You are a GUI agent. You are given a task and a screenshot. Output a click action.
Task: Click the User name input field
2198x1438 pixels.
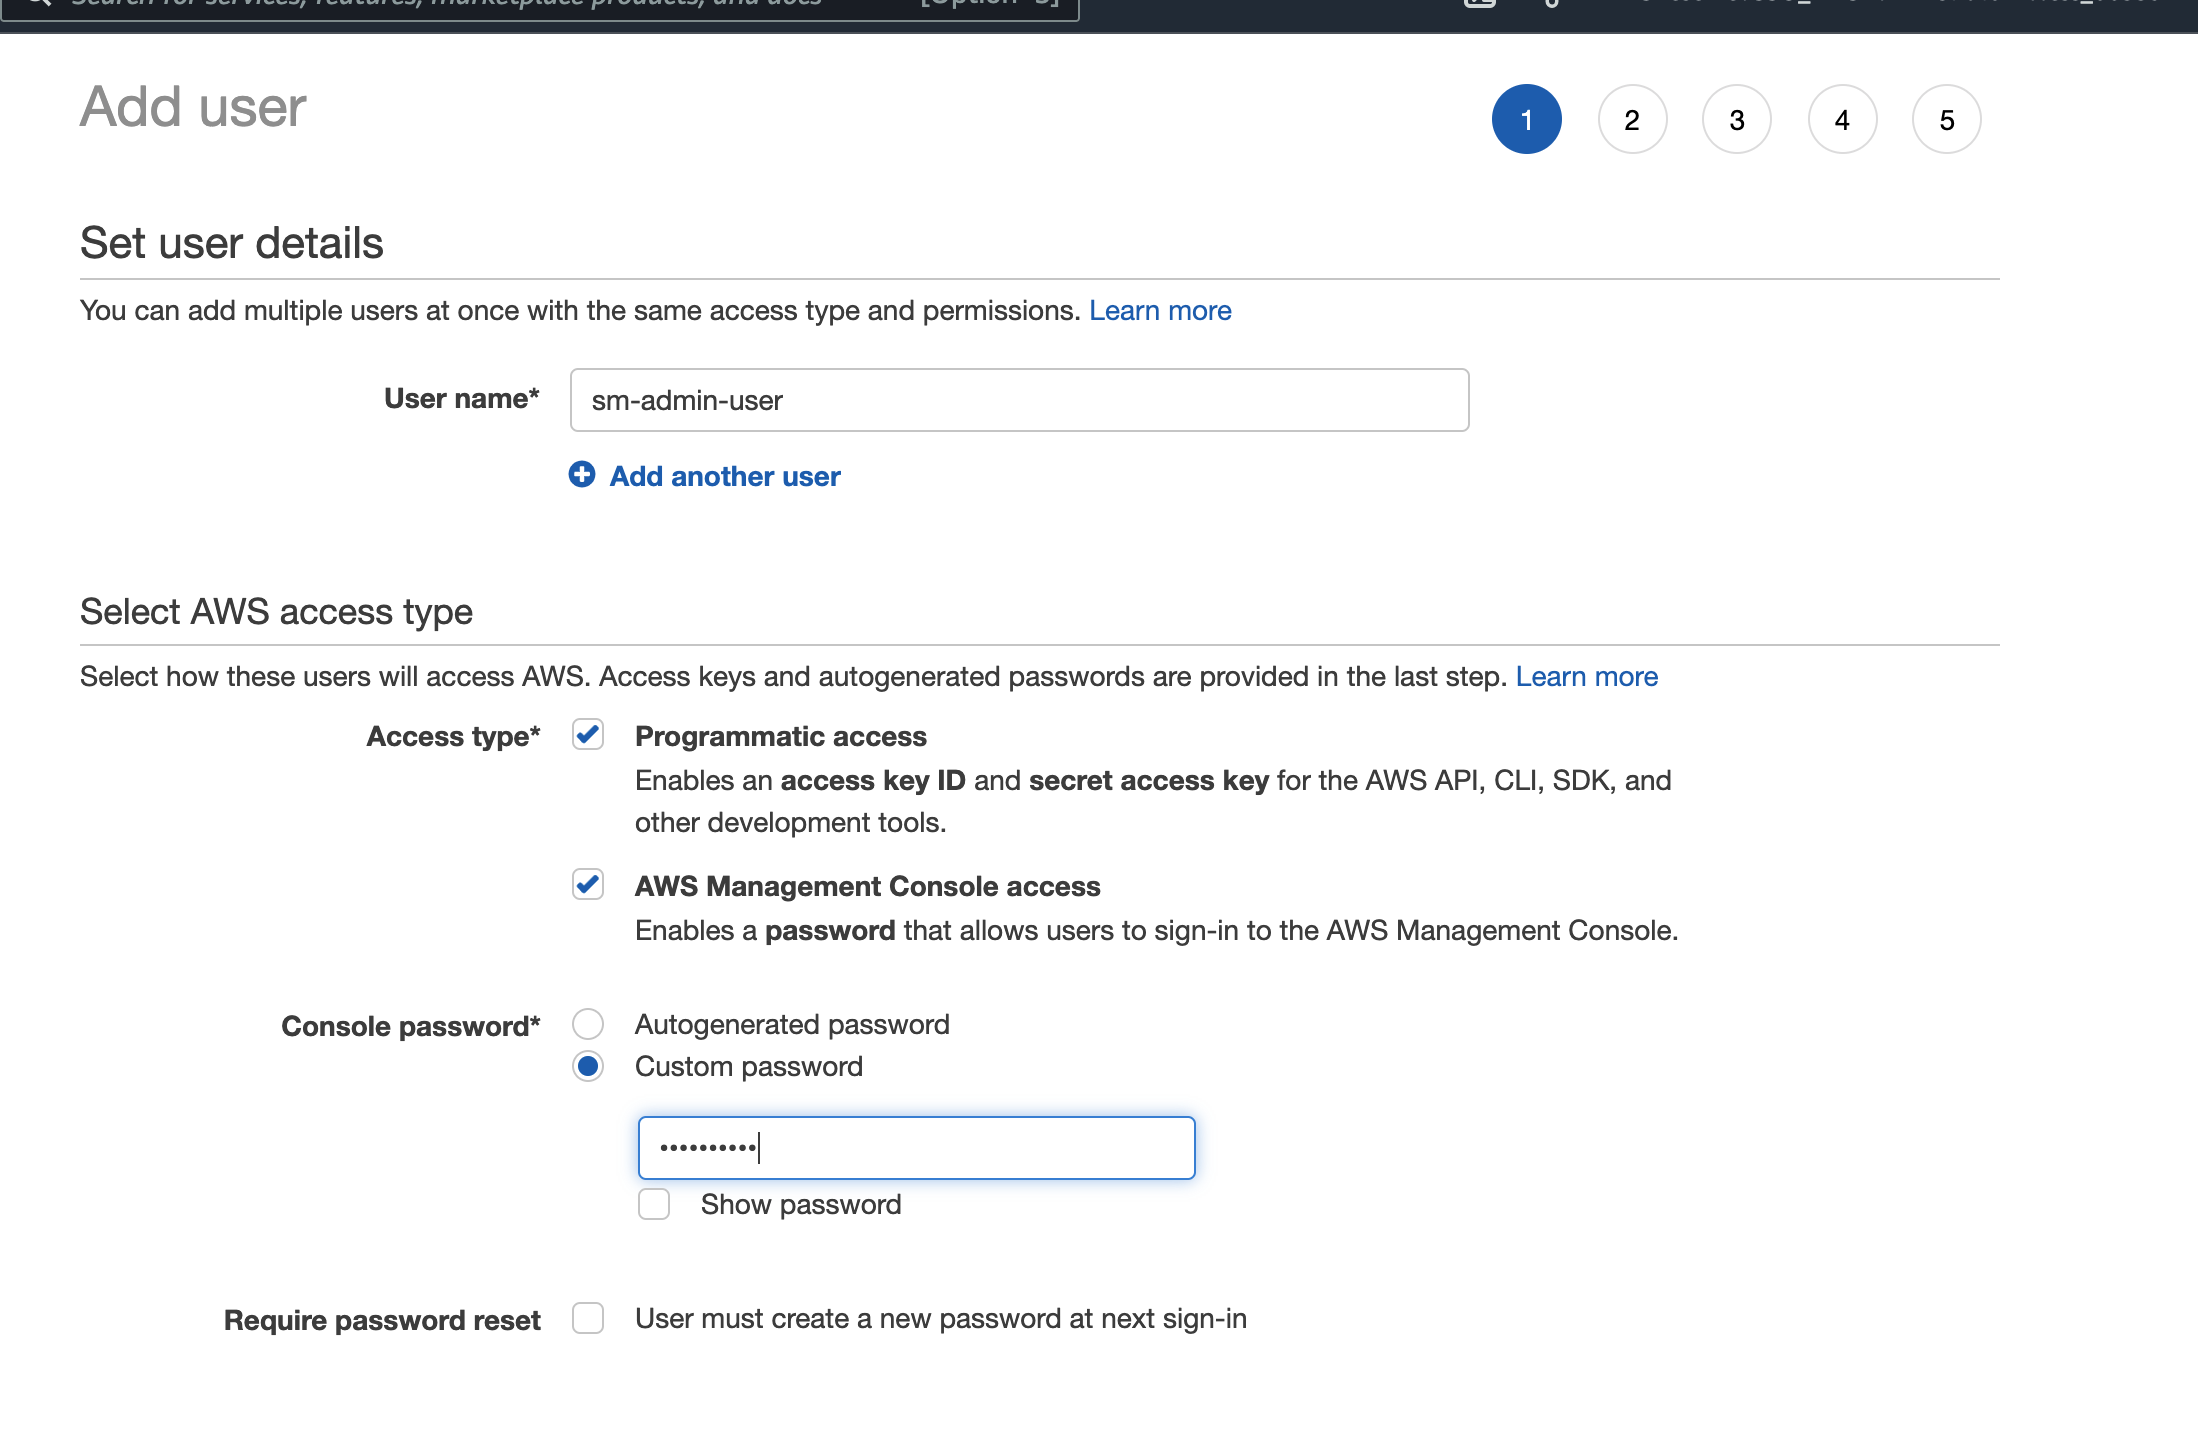[x=1019, y=400]
